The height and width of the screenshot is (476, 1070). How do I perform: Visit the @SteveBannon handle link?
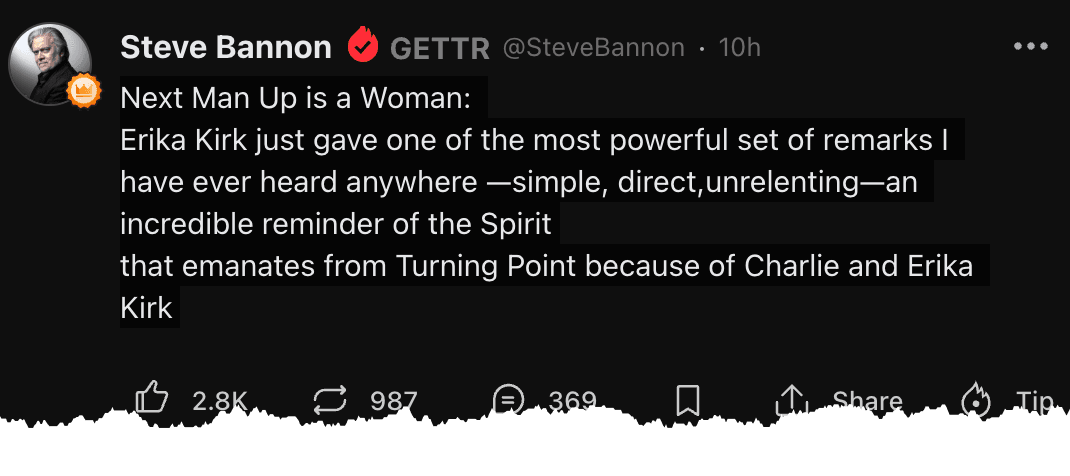click(x=593, y=48)
